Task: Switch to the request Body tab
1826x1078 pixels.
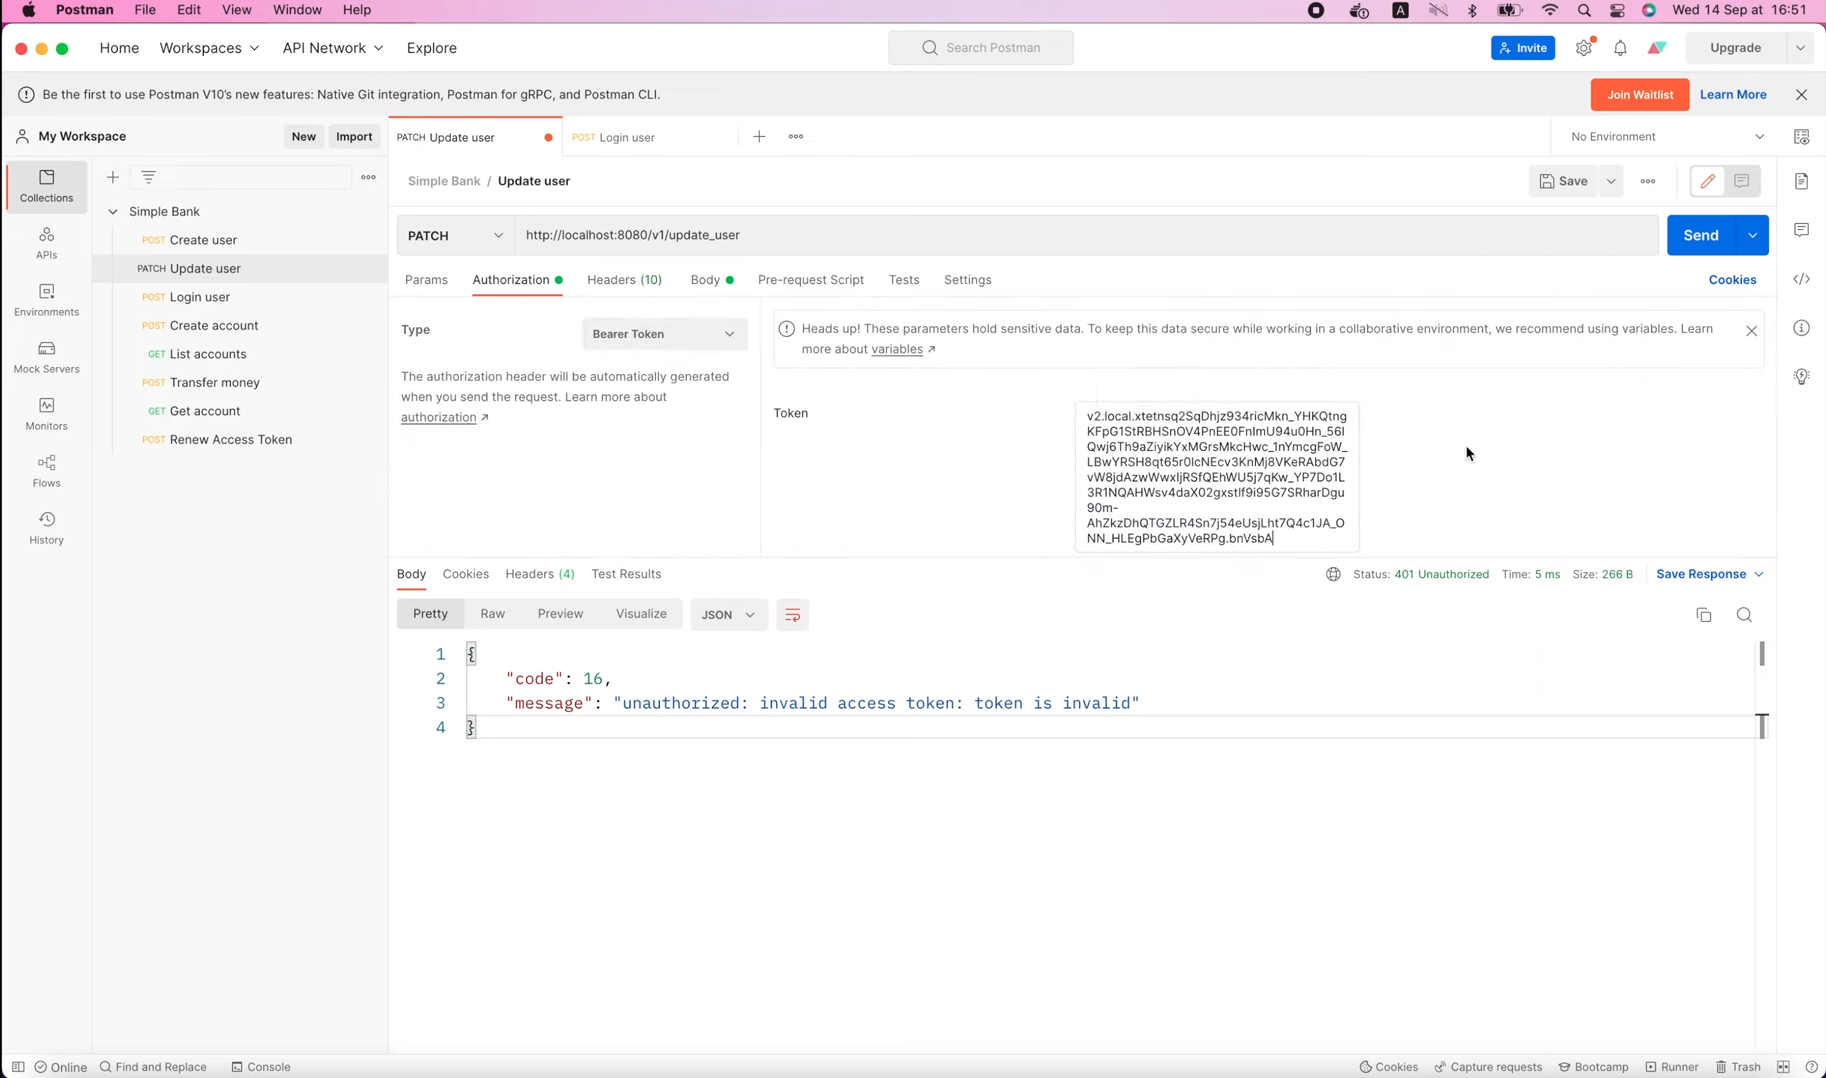Action: pos(711,280)
